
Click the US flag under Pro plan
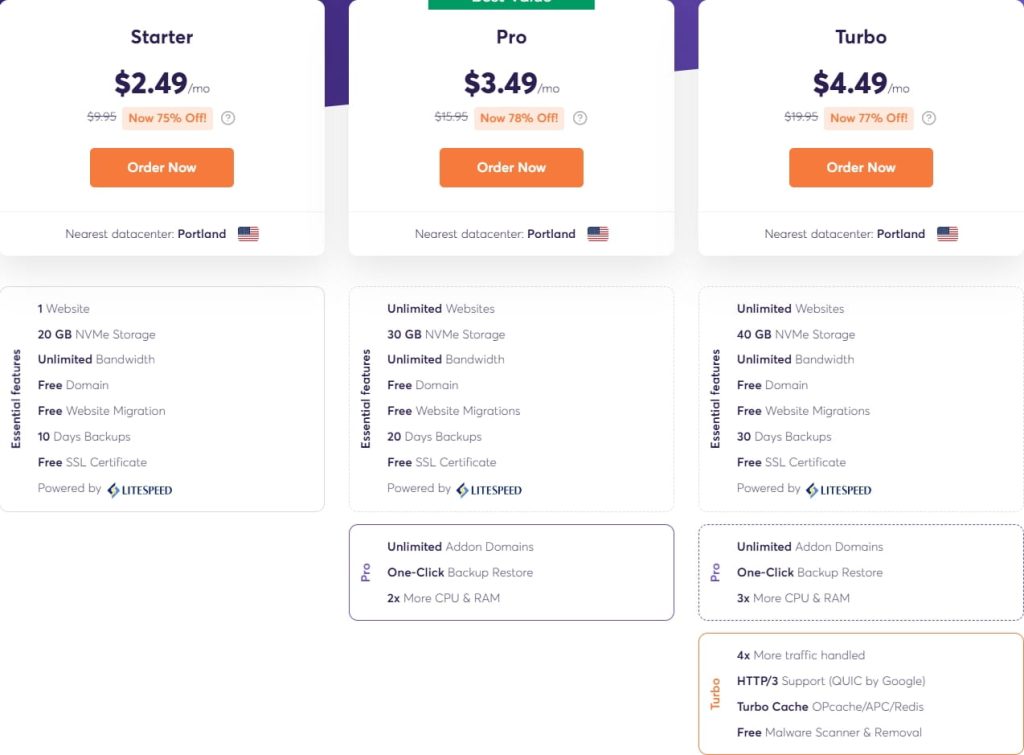598,234
